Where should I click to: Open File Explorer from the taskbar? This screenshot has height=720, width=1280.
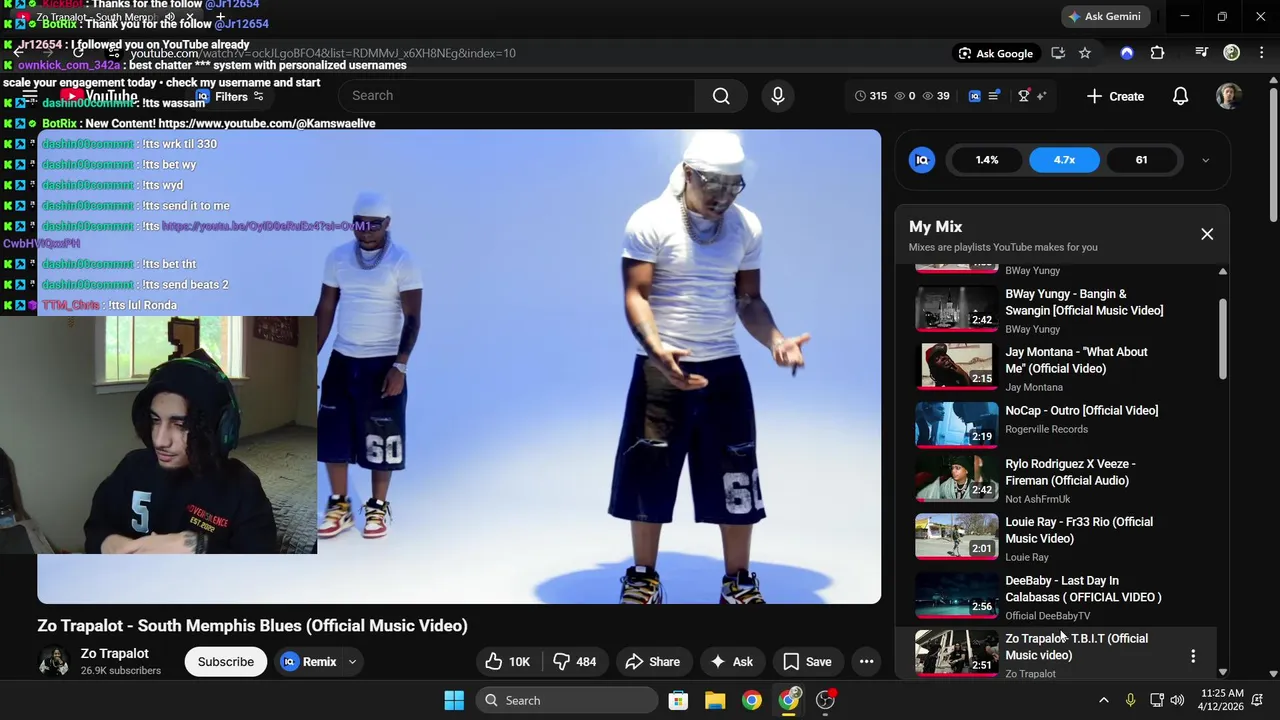pos(715,700)
